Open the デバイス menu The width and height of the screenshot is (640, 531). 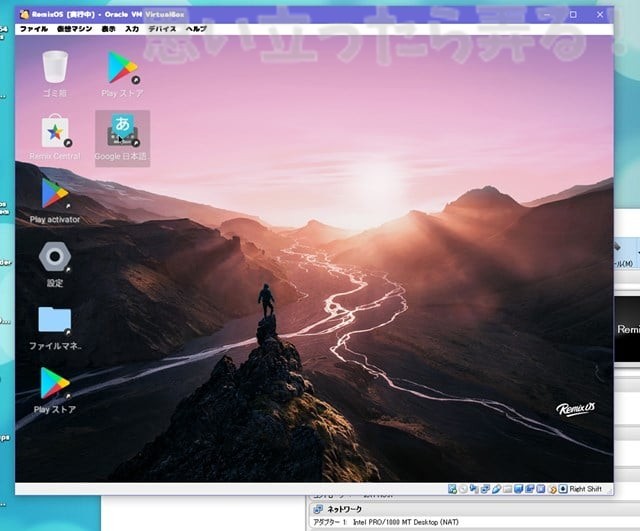(x=162, y=29)
